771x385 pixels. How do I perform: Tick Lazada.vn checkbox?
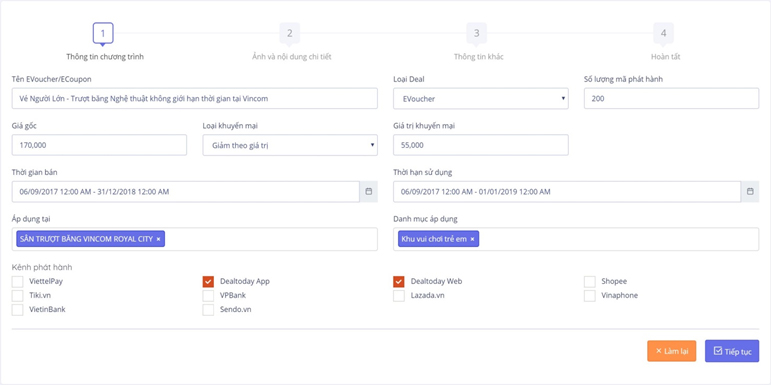tap(399, 296)
